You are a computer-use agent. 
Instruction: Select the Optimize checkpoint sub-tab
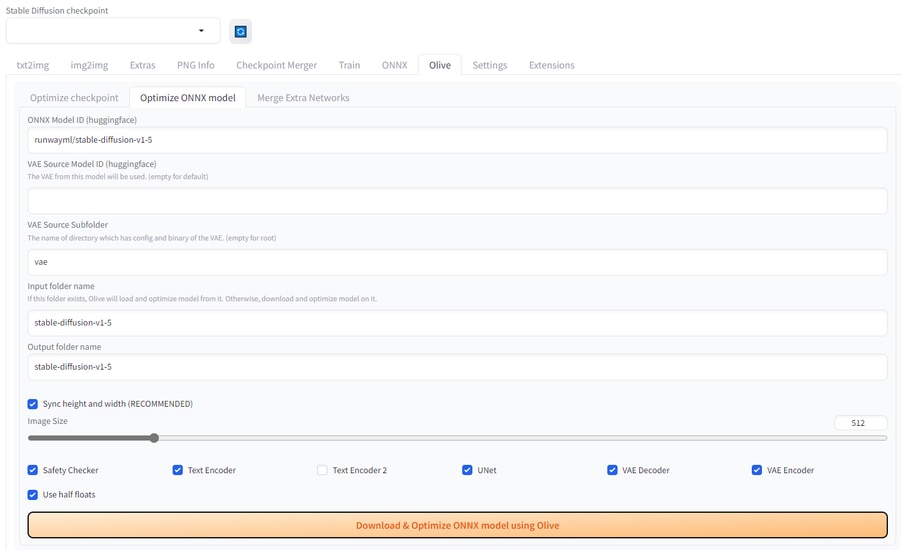point(74,98)
